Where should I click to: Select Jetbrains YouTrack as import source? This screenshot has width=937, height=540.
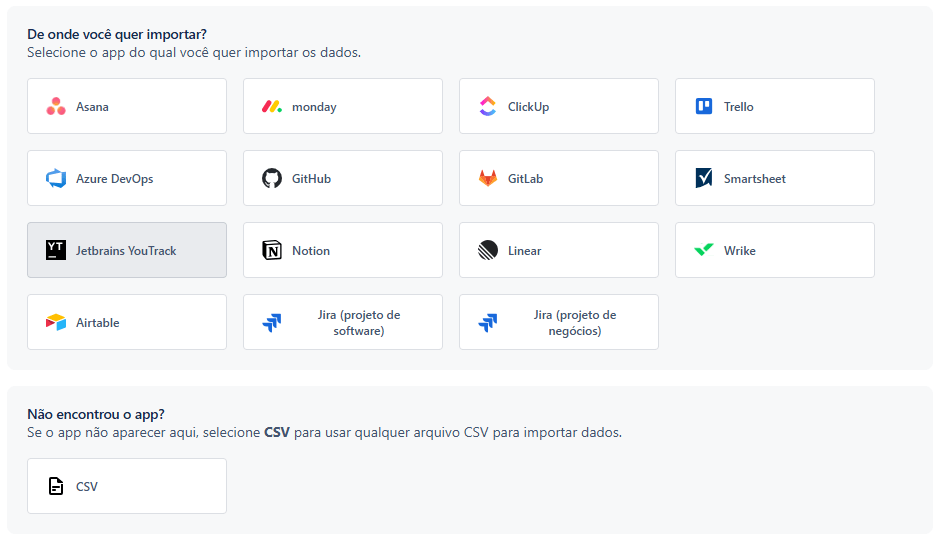click(127, 250)
